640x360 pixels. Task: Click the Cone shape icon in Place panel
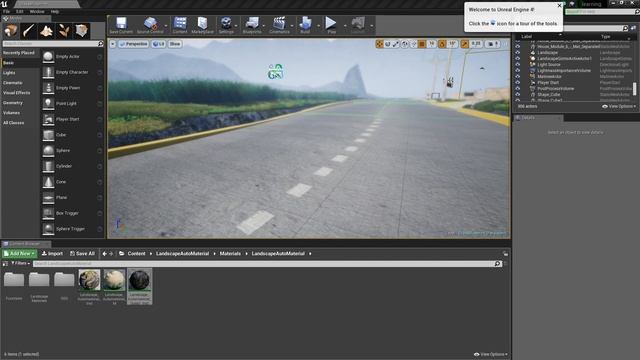48,182
